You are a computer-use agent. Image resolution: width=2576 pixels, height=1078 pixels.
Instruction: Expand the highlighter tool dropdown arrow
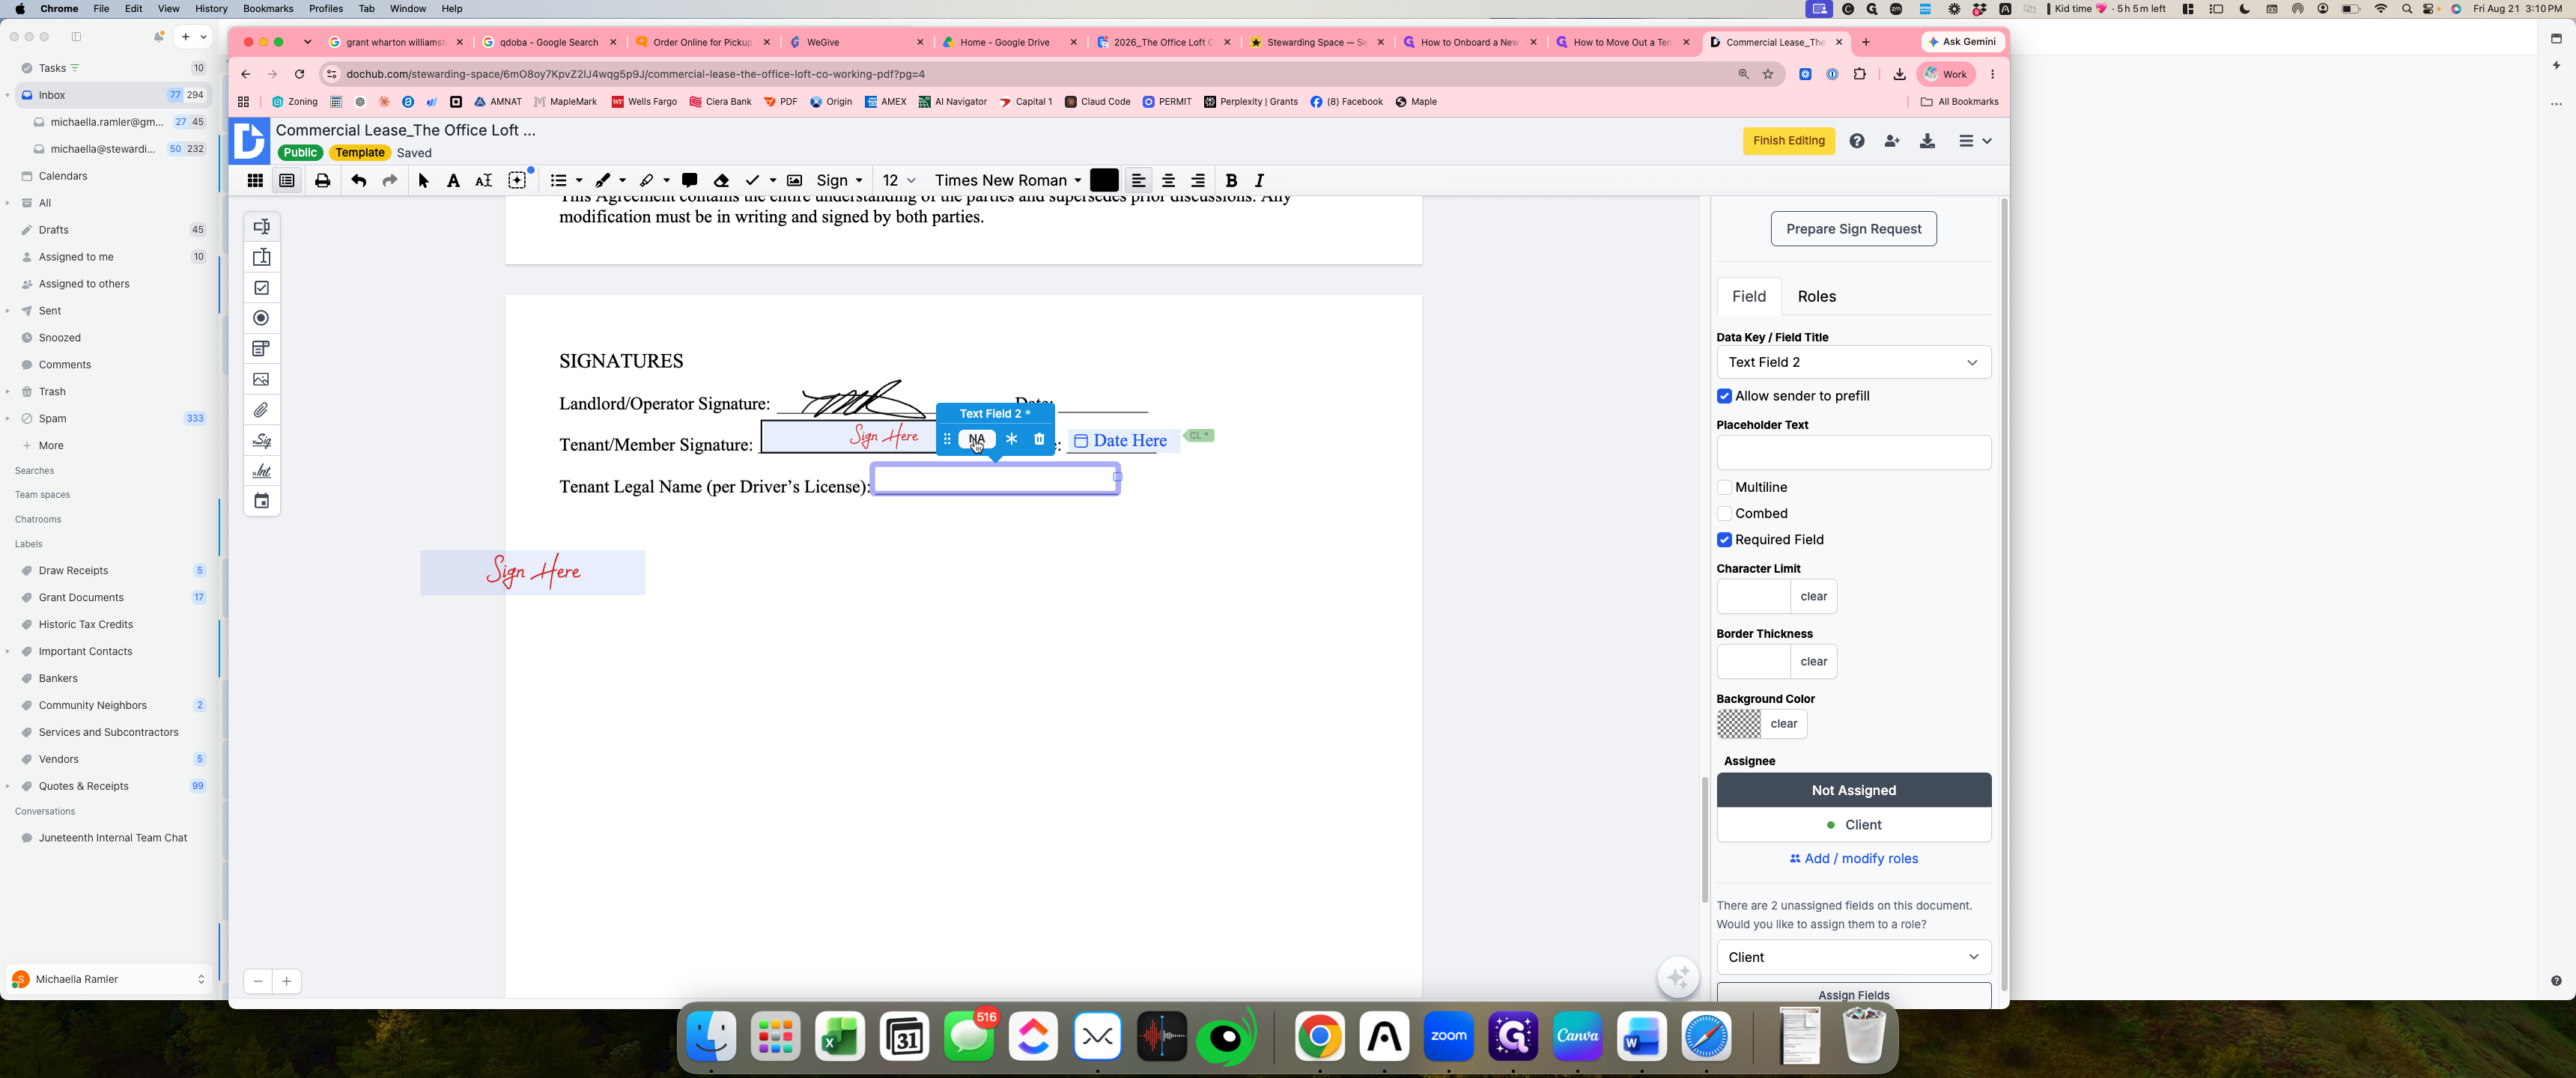coord(666,181)
